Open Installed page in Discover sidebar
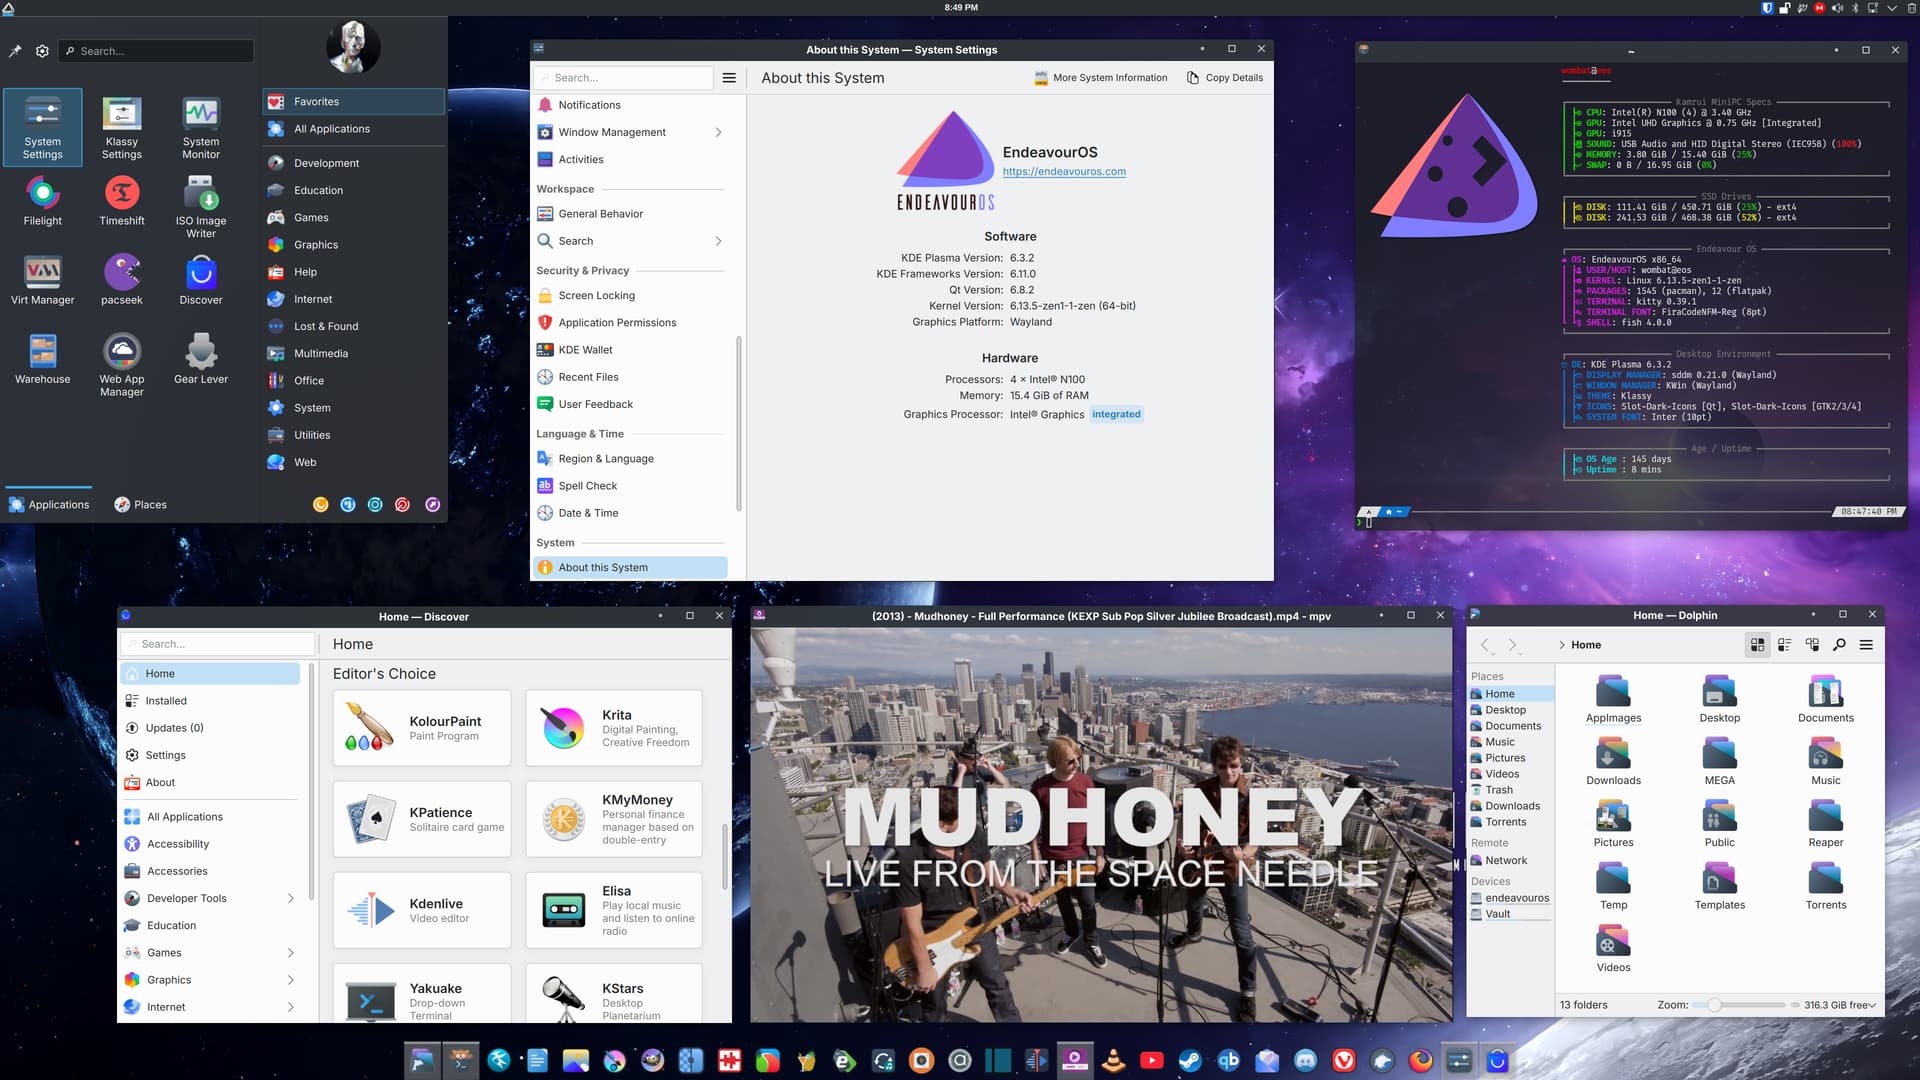The width and height of the screenshot is (1920, 1080). 210,701
